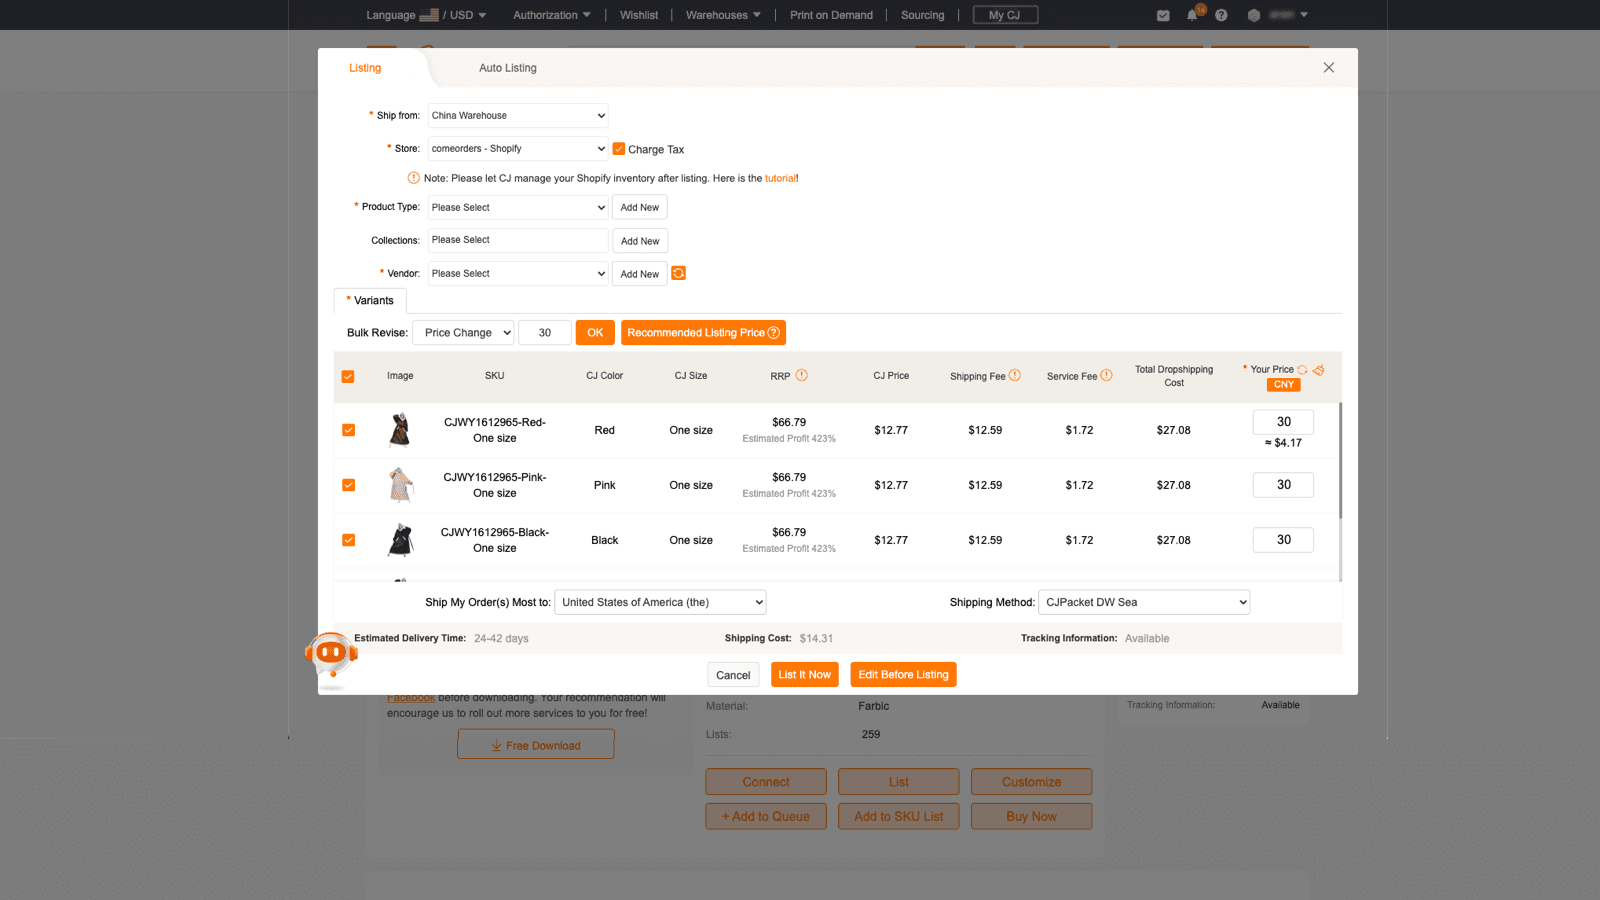
Task: Click the task calendar icon in top bar
Action: point(1162,14)
